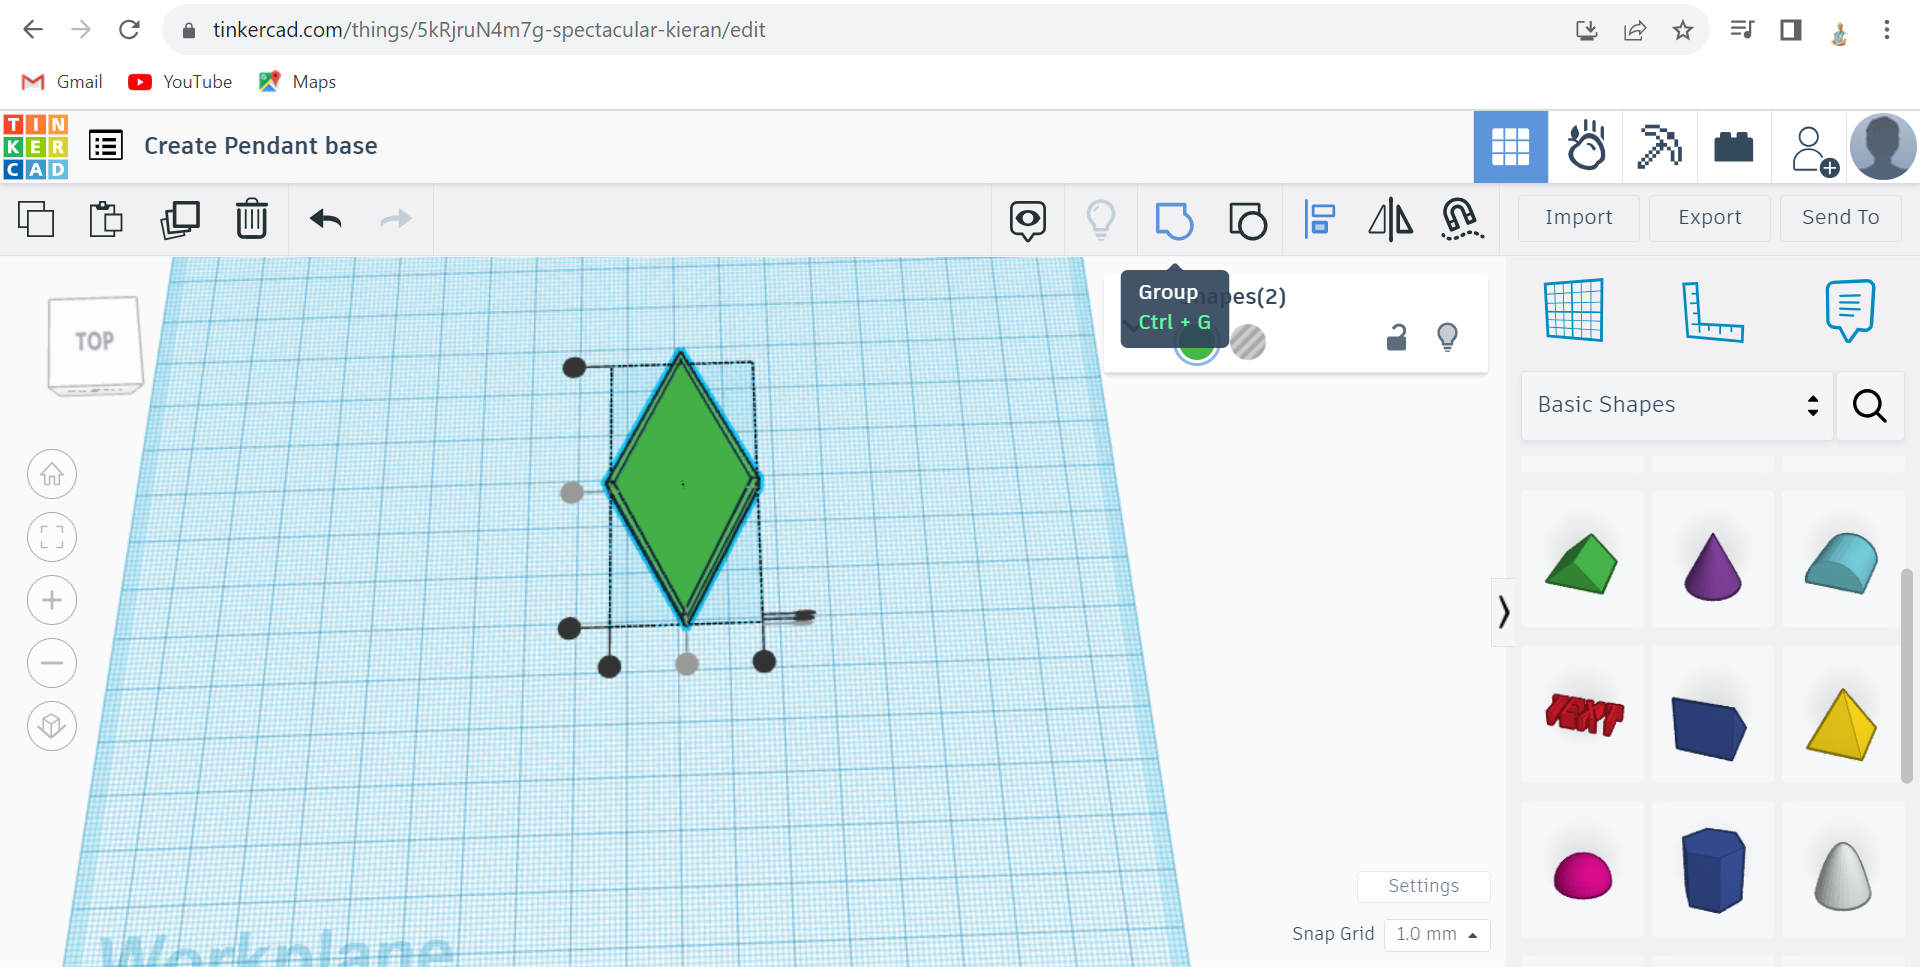Place the Workplane tool
This screenshot has height=967, width=1920.
pyautogui.click(x=1574, y=310)
